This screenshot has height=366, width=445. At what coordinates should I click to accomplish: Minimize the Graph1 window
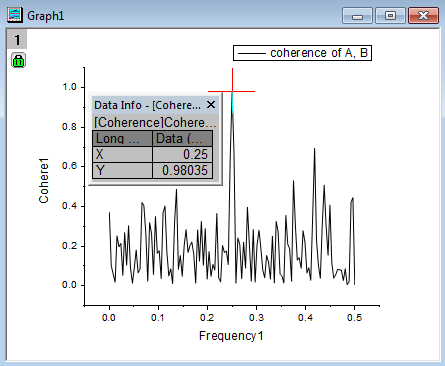pyautogui.click(x=357, y=16)
